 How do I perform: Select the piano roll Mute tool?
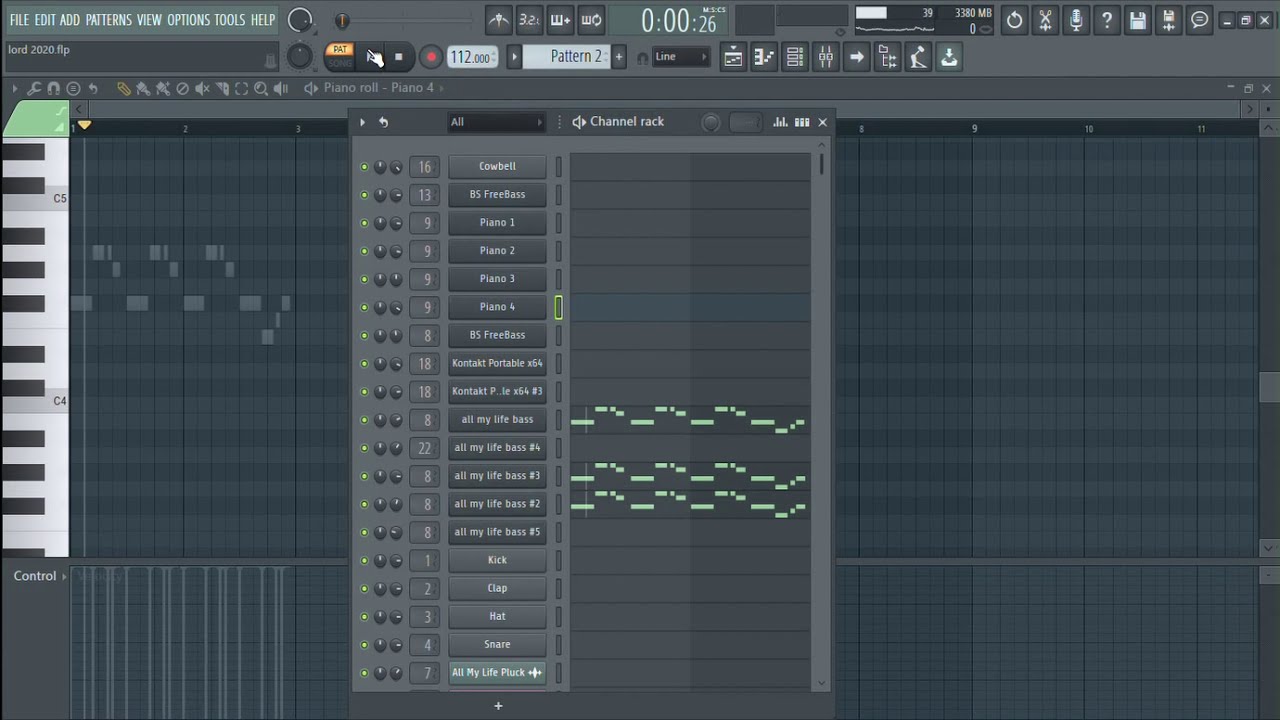pyautogui.click(x=202, y=89)
